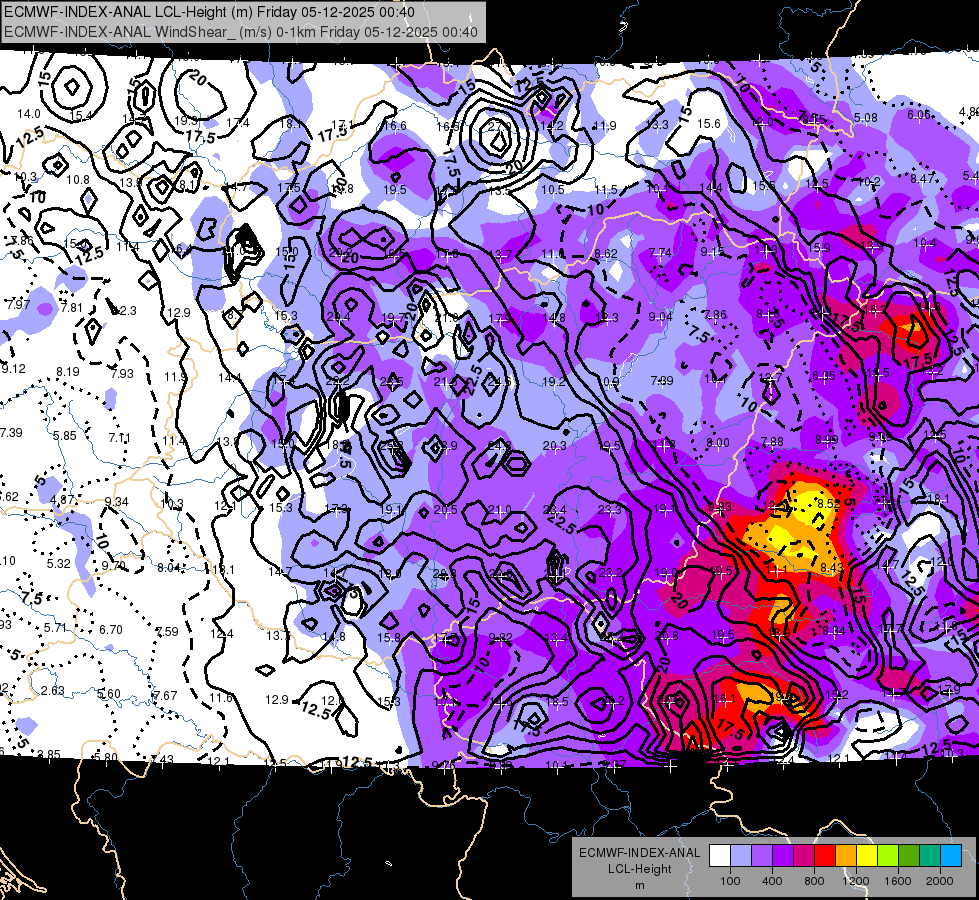Click the map value 11.9
This screenshot has height=900, width=979.
604,126
